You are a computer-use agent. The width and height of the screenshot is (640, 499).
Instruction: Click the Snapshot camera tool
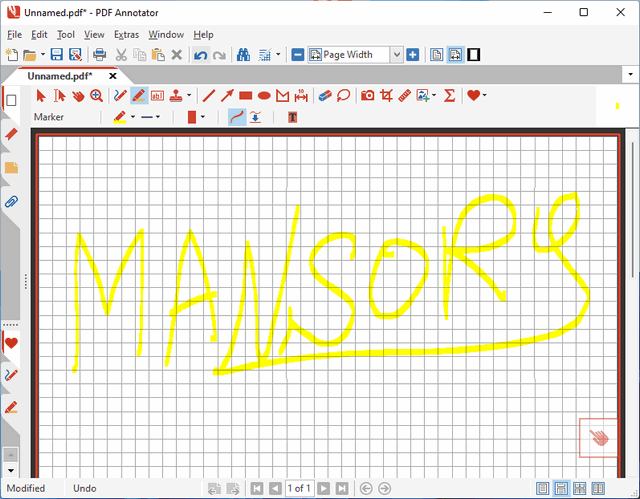point(367,96)
